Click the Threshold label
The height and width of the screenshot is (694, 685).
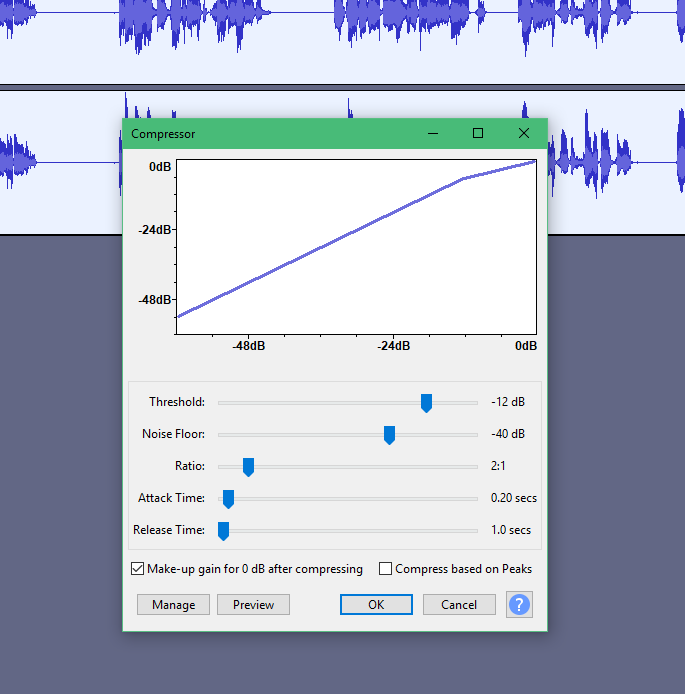(x=177, y=402)
